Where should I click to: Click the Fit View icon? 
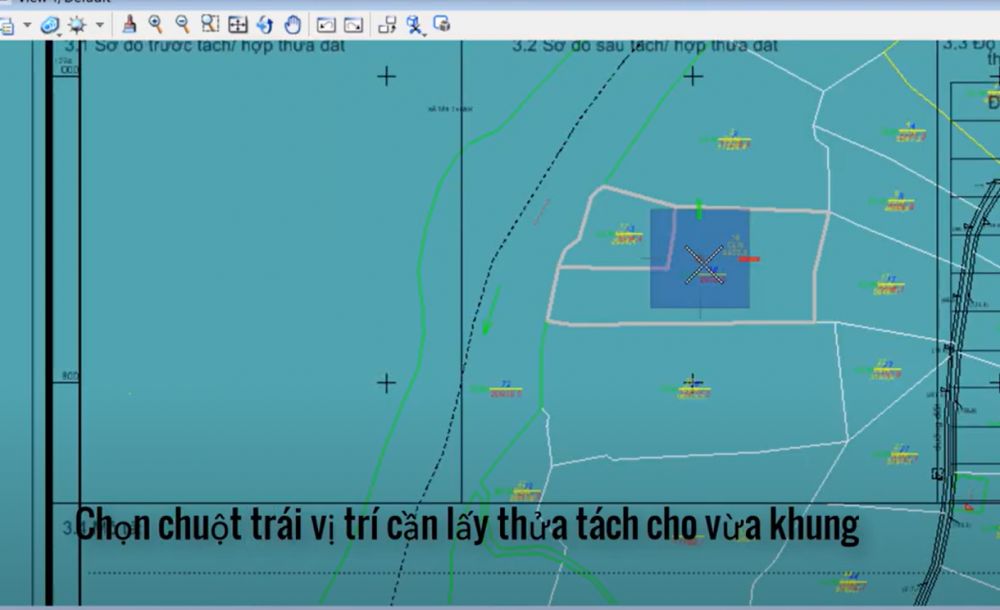[x=238, y=24]
